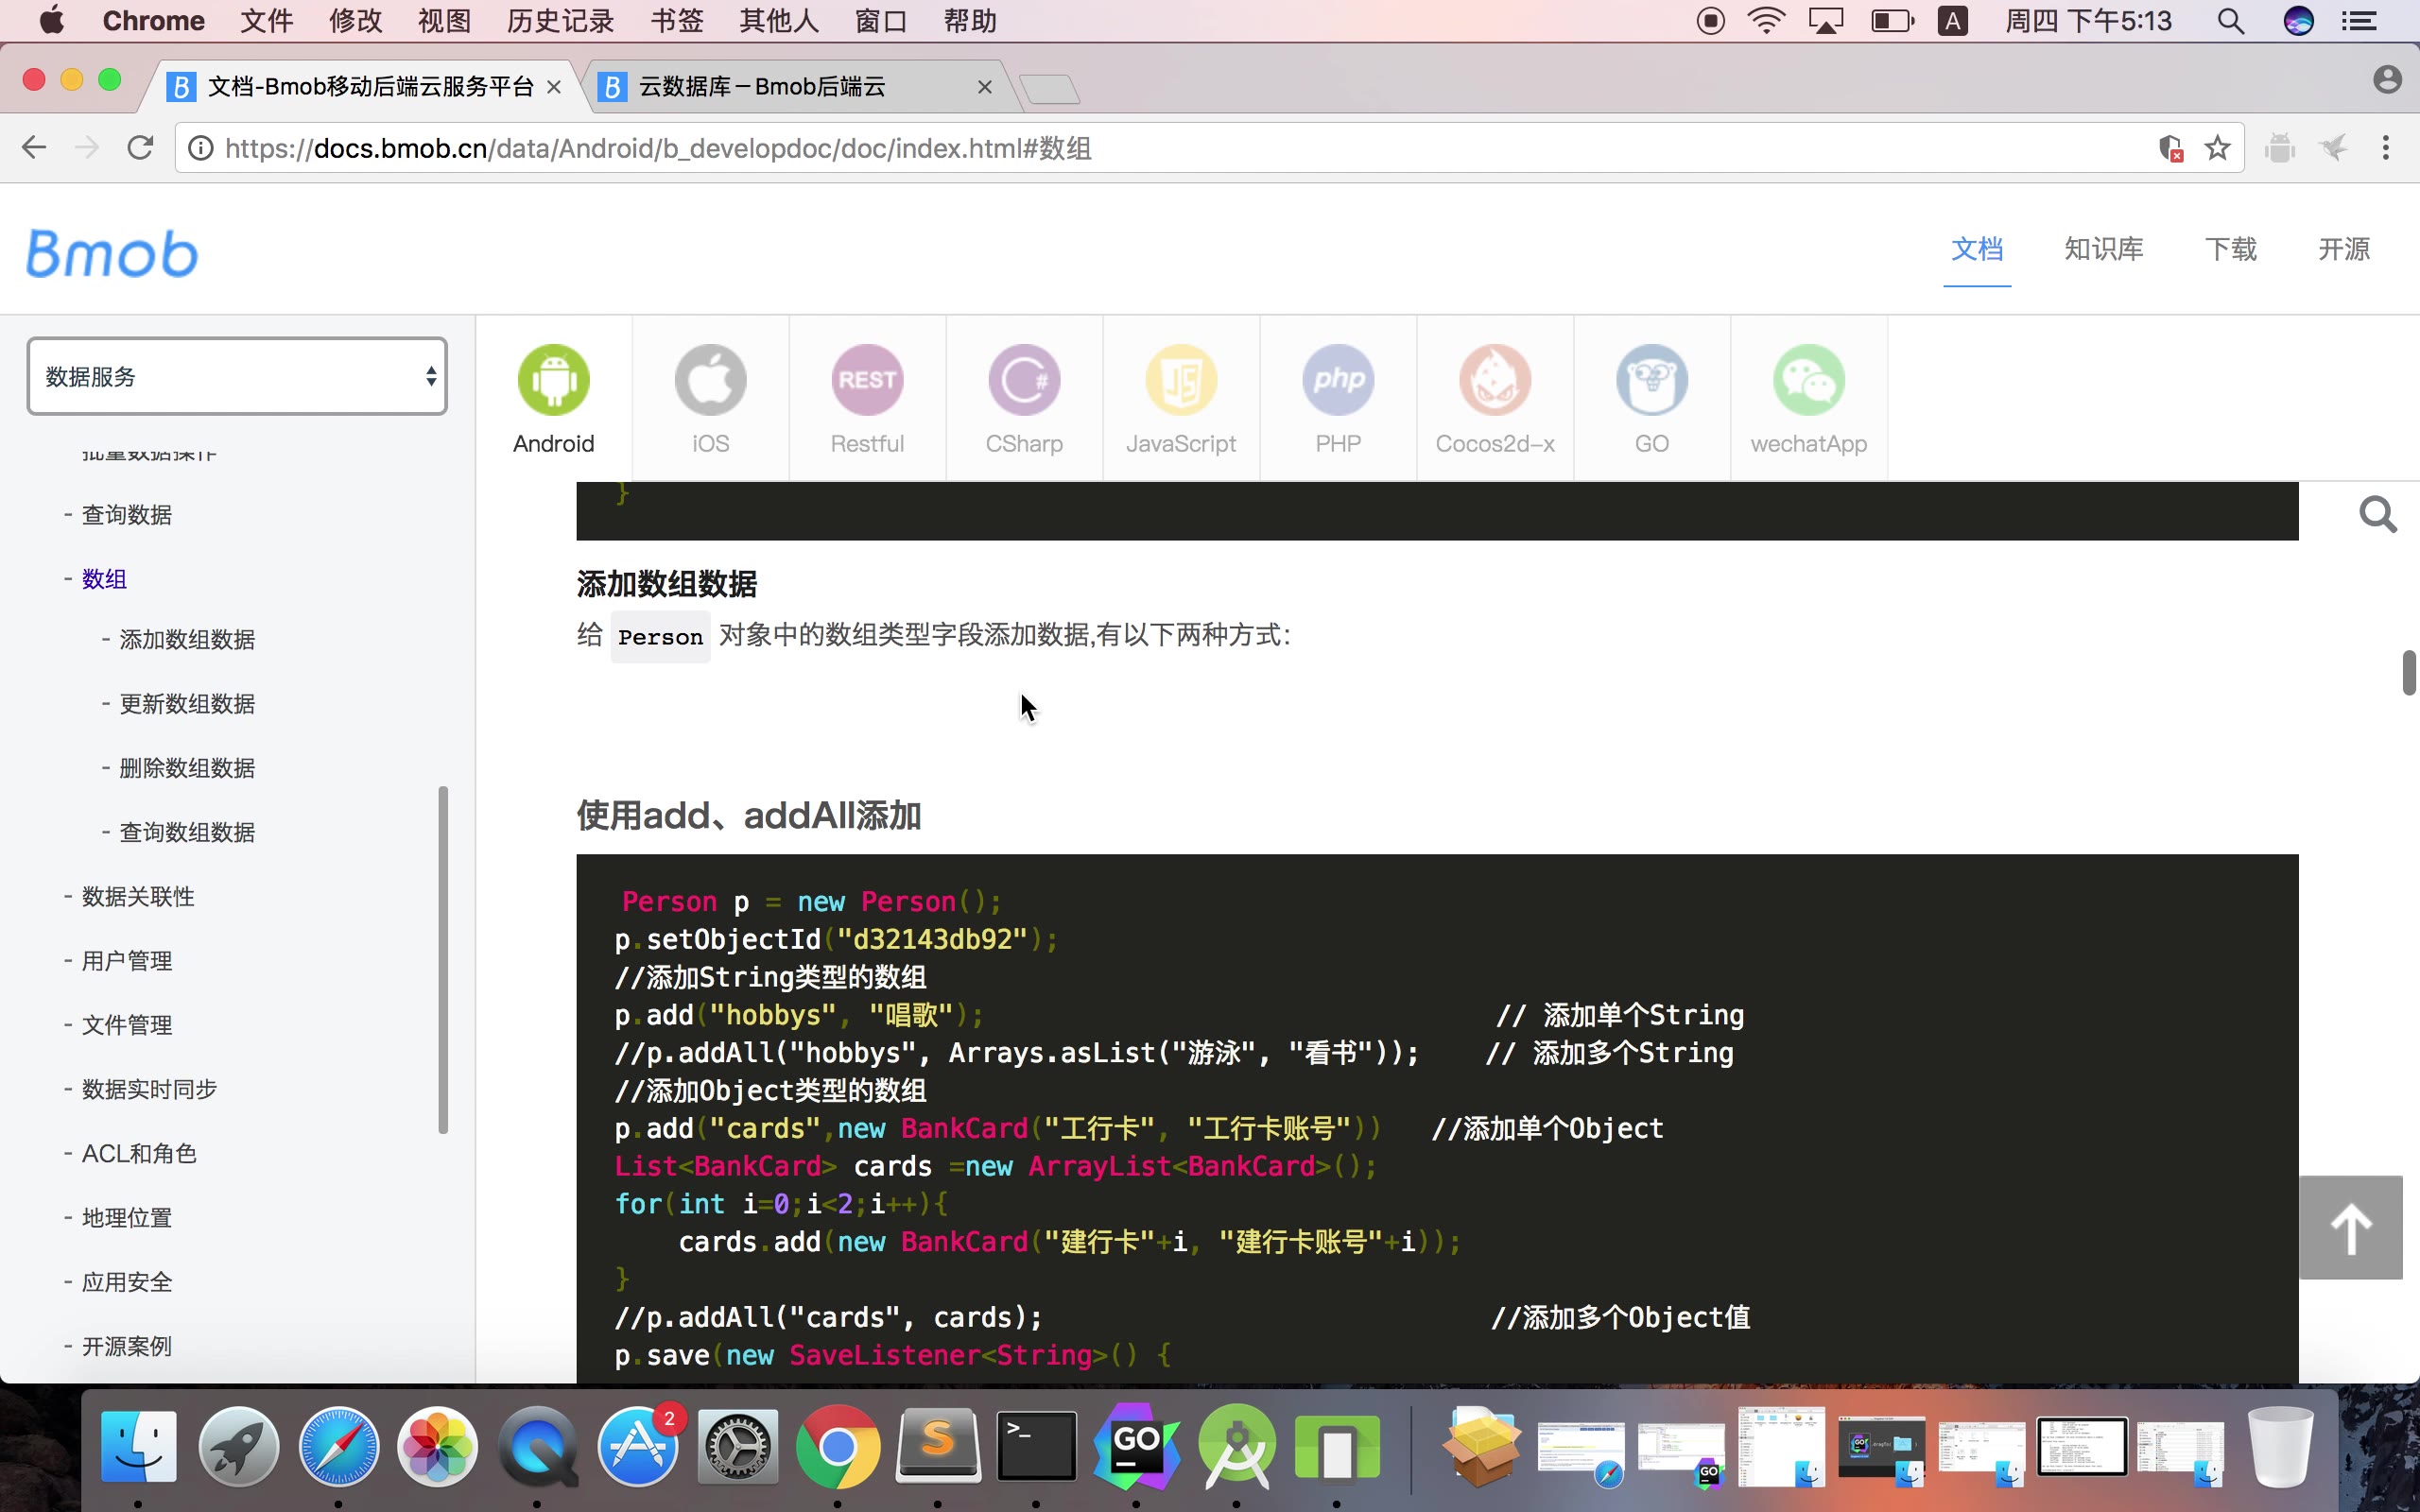Open the Cocos2d-x docs icon
Image resolution: width=2420 pixels, height=1512 pixels.
[1495, 380]
